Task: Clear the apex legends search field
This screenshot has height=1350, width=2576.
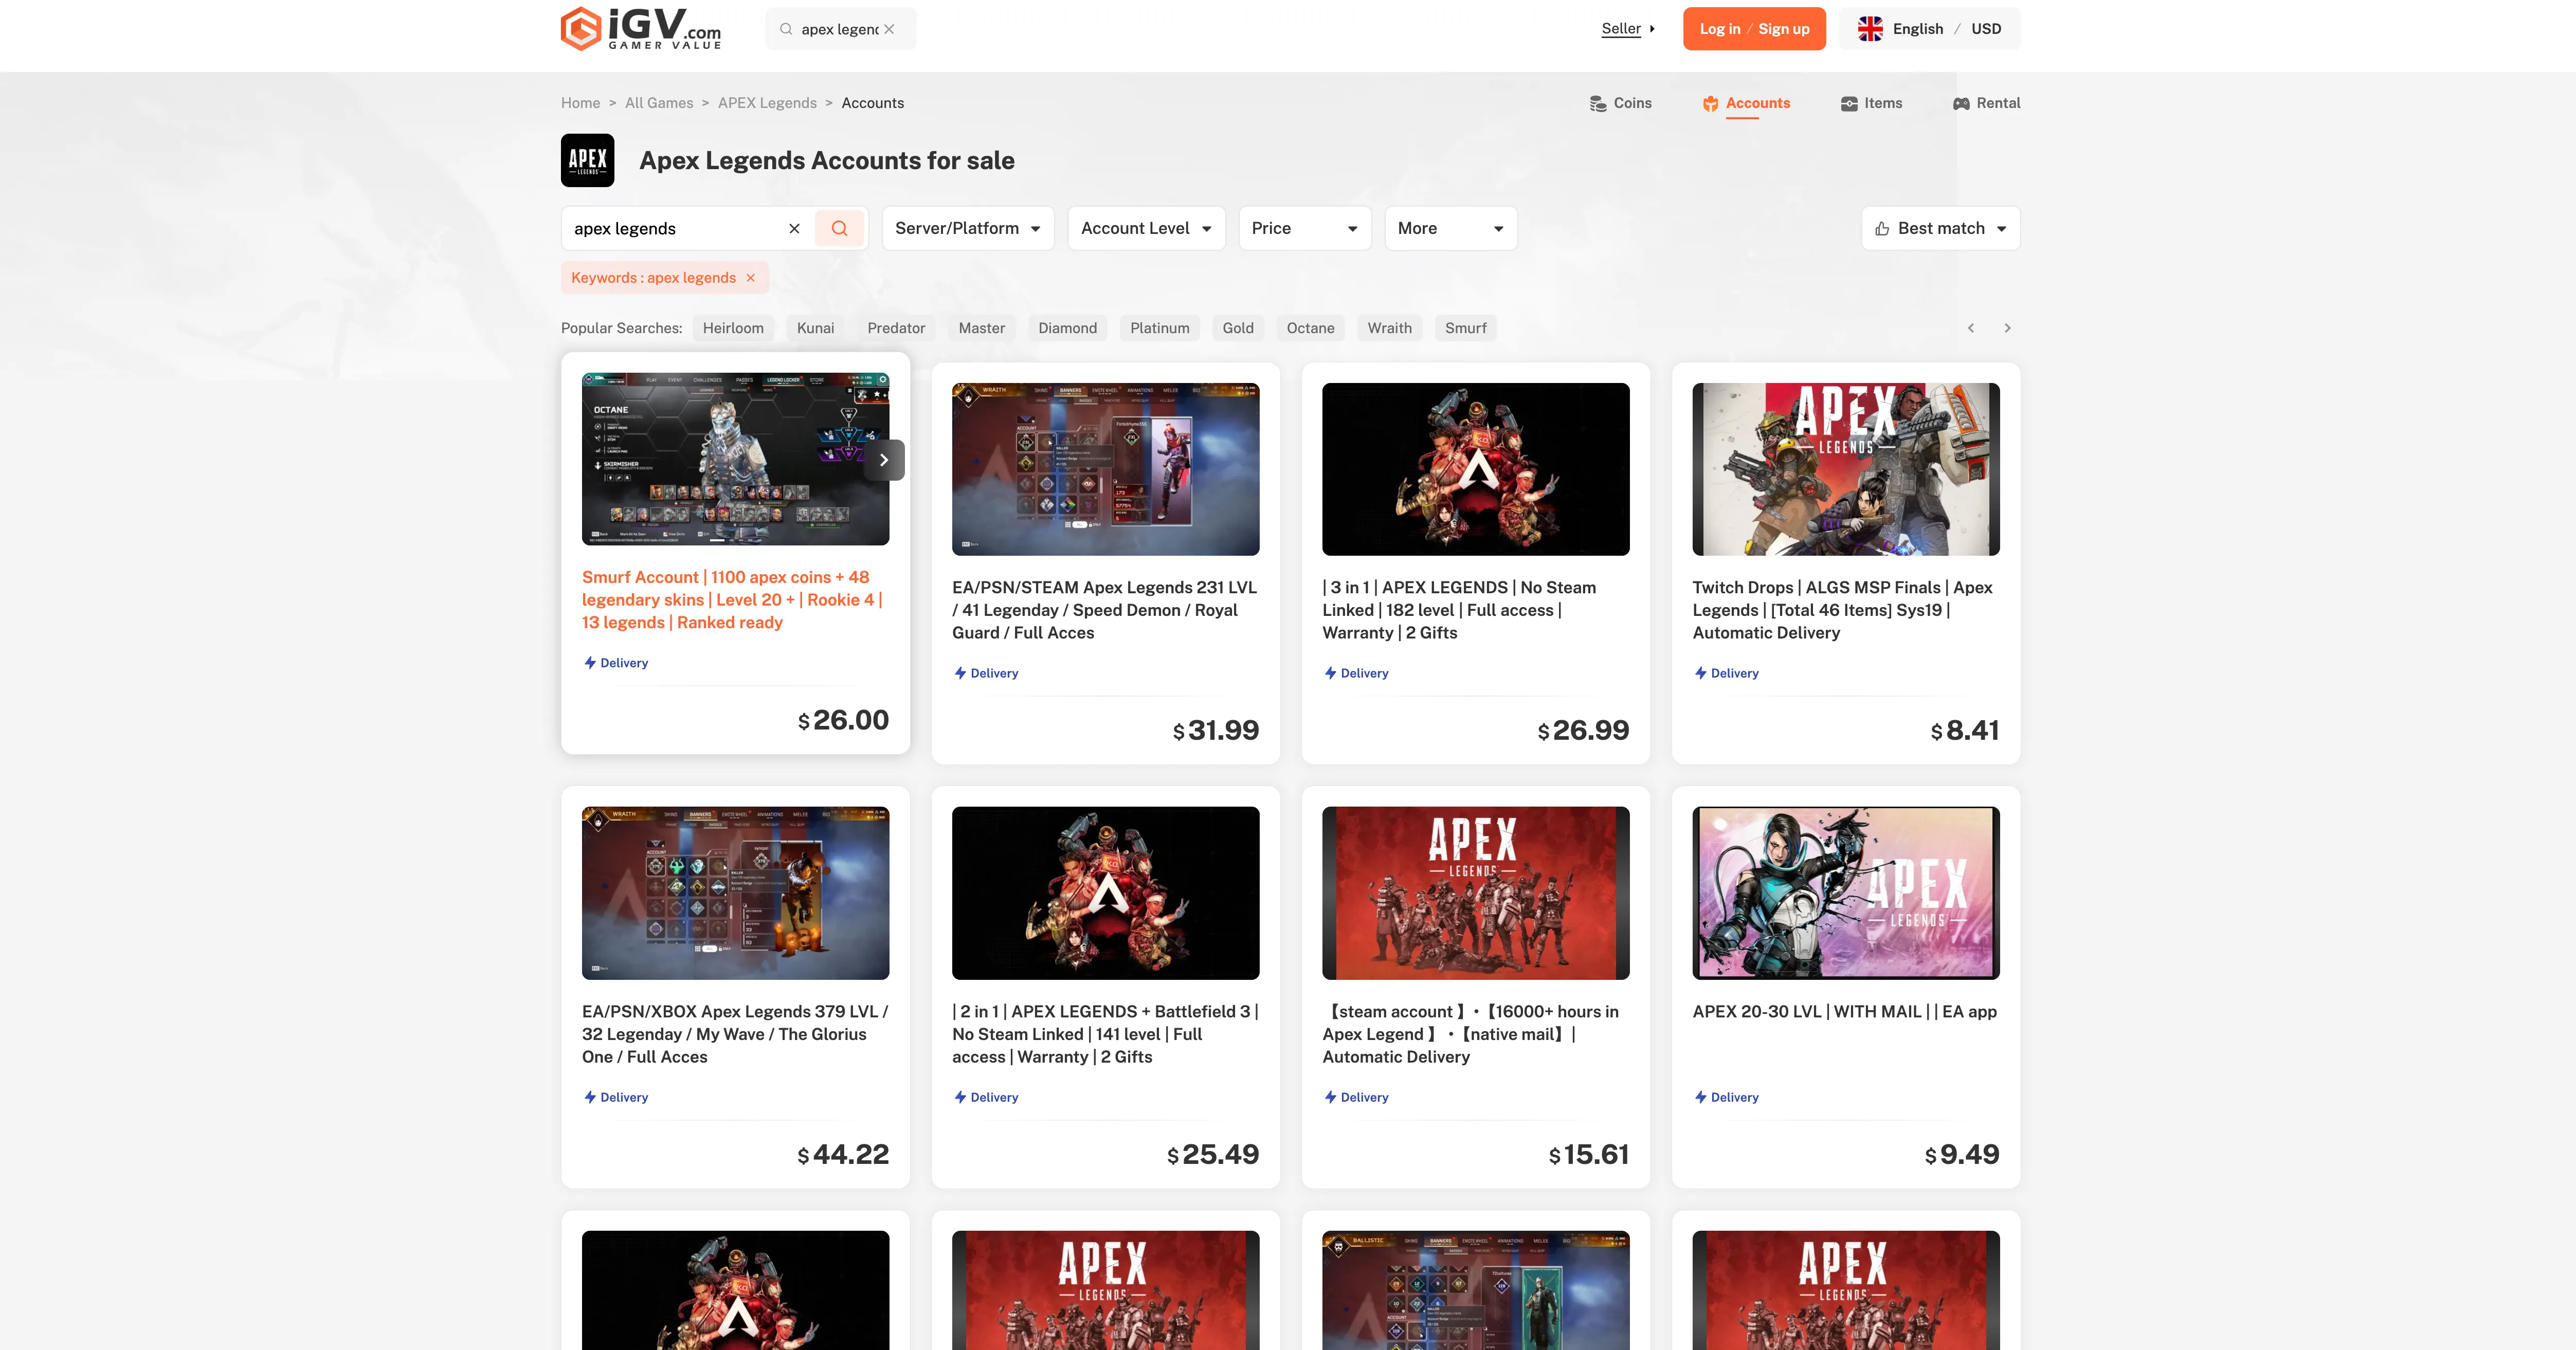Action: (794, 229)
